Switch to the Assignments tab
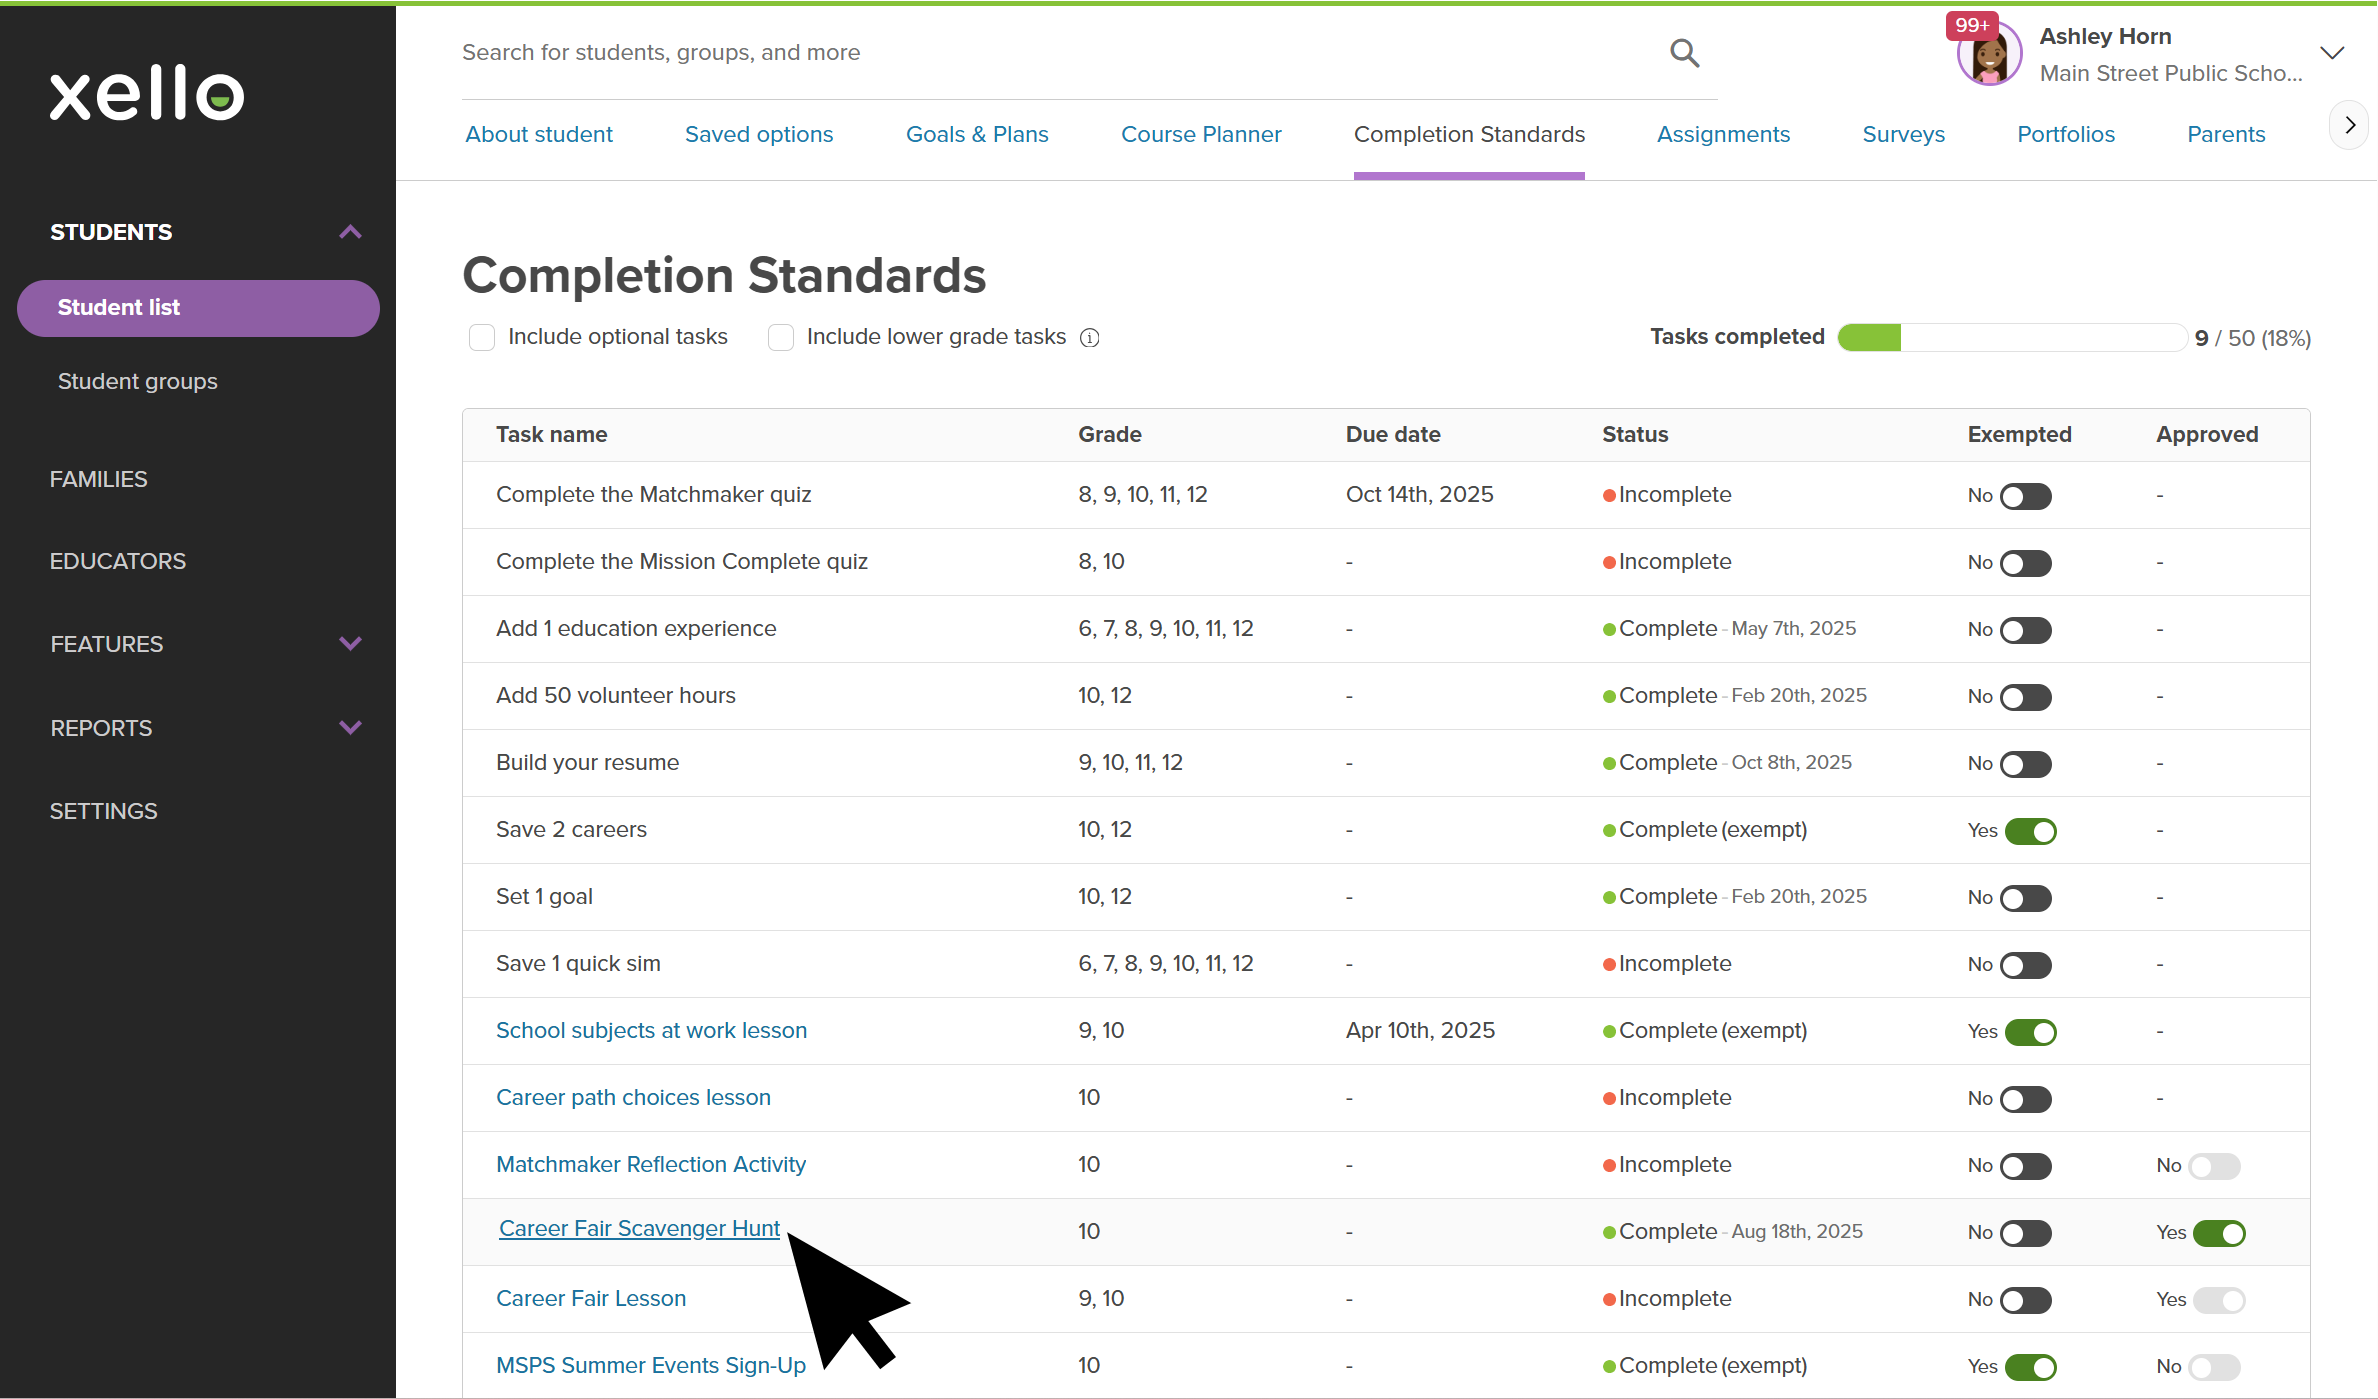 (1723, 134)
